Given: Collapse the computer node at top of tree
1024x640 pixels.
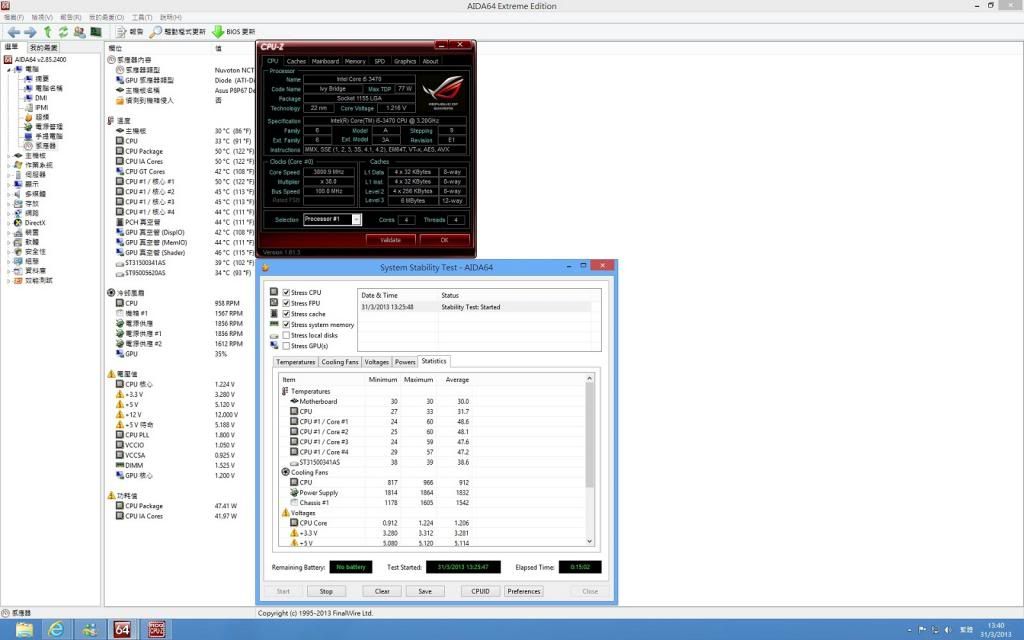Looking at the screenshot, I should (9, 69).
